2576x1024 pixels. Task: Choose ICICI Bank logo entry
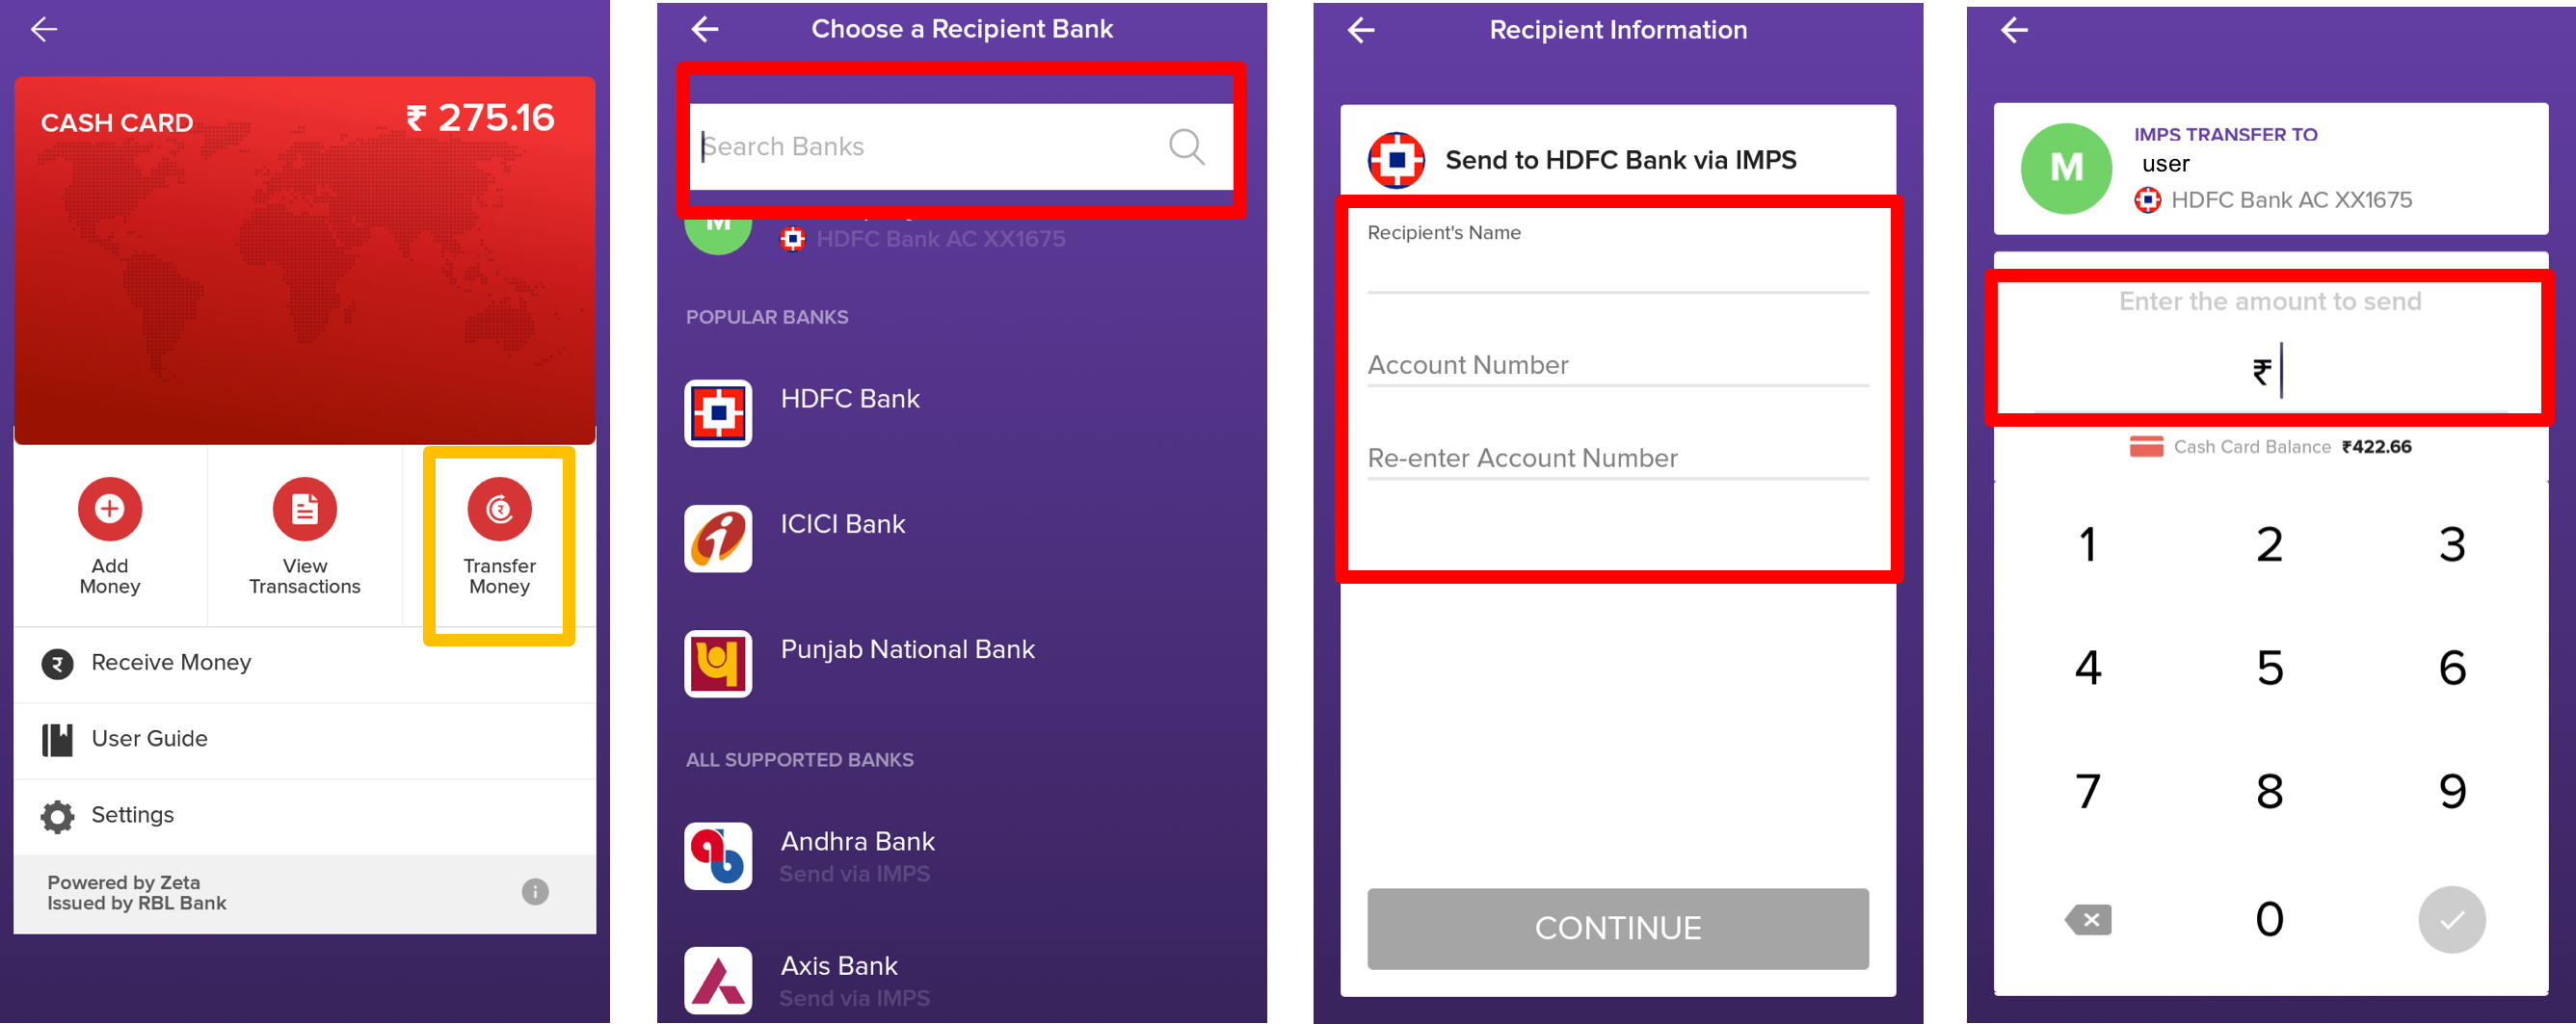[718, 538]
